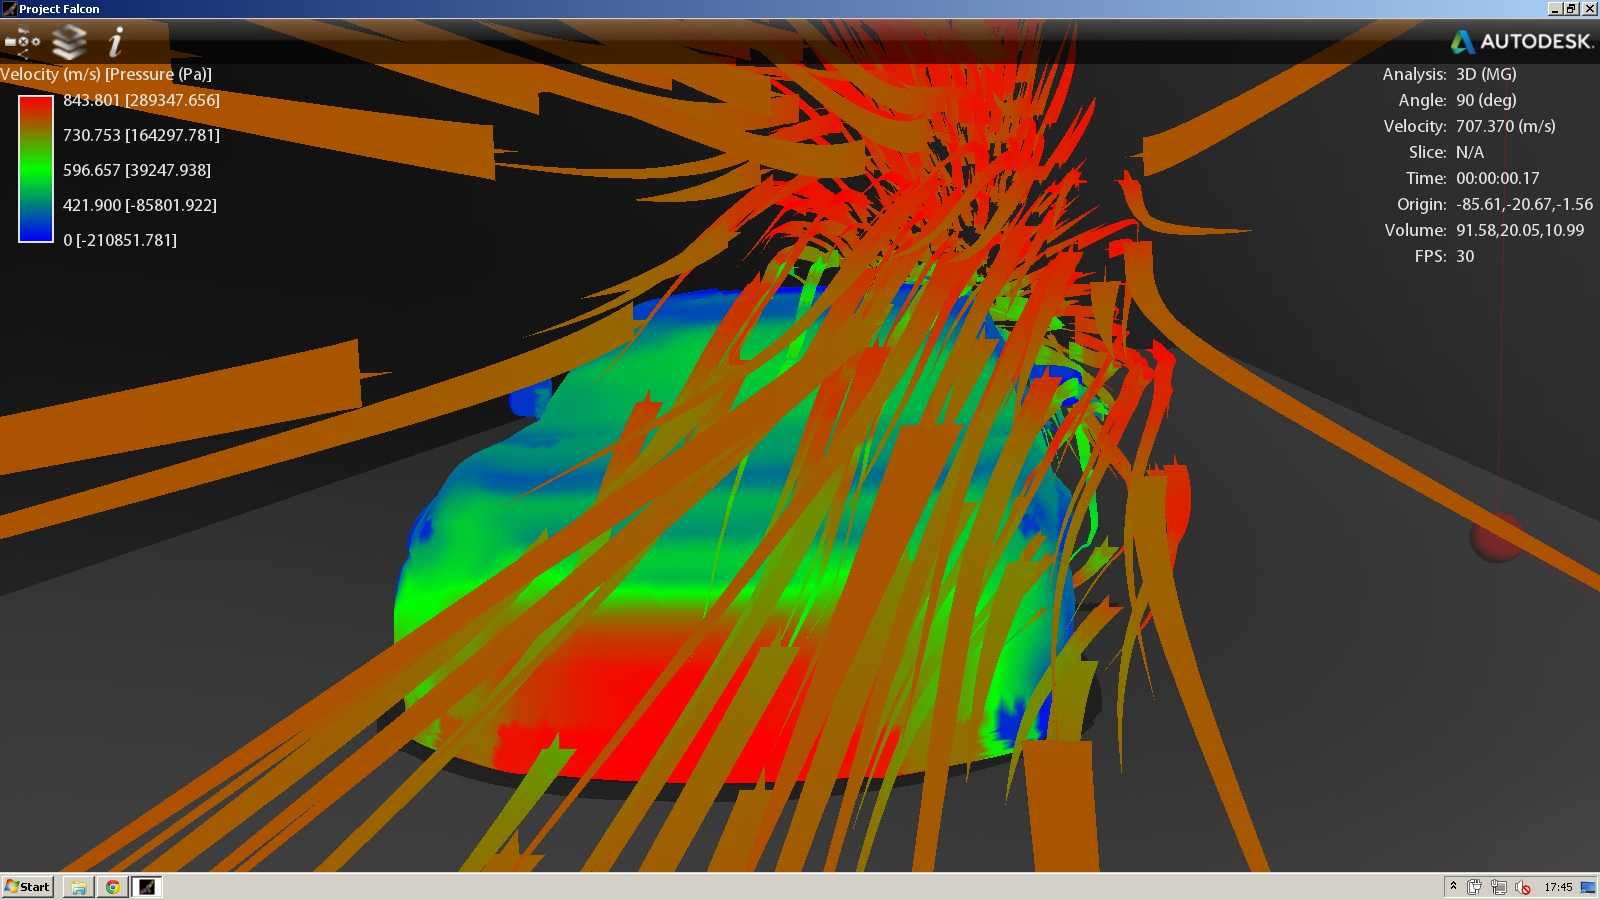Open the info 'i' icon
1600x900 pixels.
tap(115, 42)
